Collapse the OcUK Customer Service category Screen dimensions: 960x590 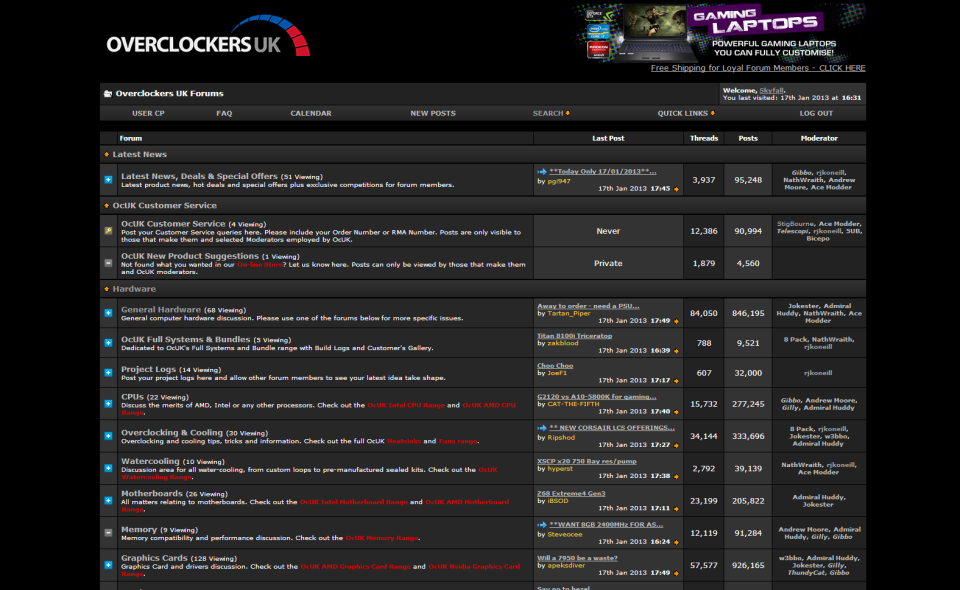click(107, 206)
